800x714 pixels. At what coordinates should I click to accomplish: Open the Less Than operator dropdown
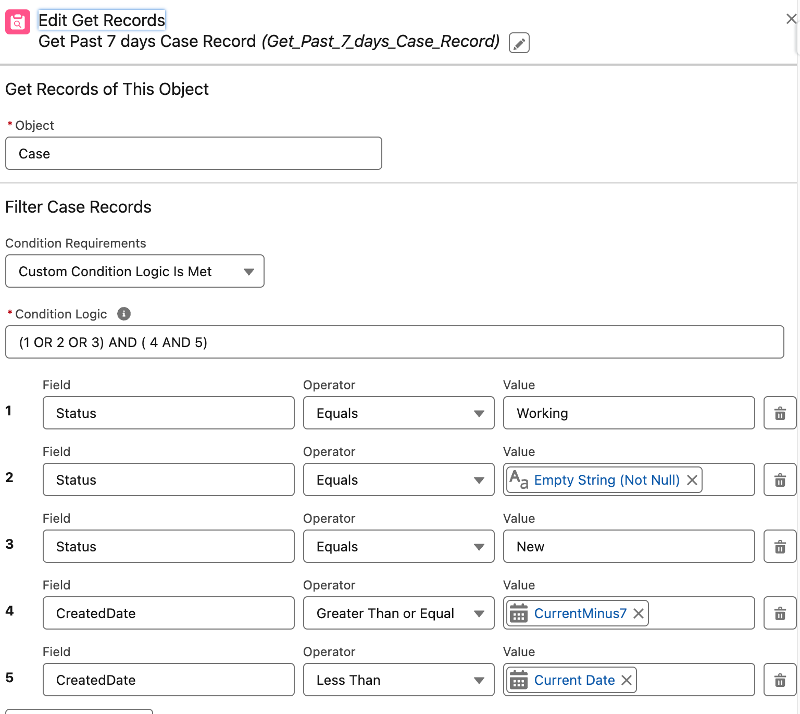(x=398, y=680)
